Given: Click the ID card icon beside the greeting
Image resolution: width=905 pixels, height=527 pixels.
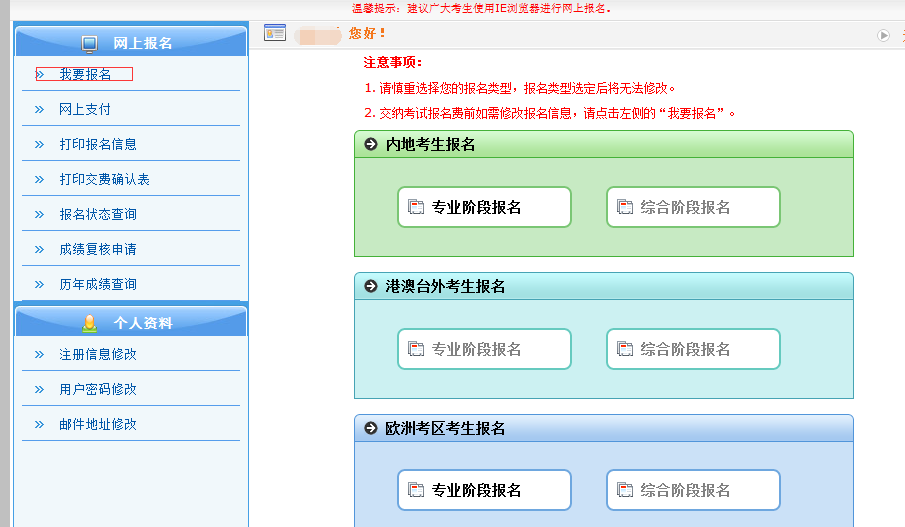Looking at the screenshot, I should pyautogui.click(x=275, y=34).
